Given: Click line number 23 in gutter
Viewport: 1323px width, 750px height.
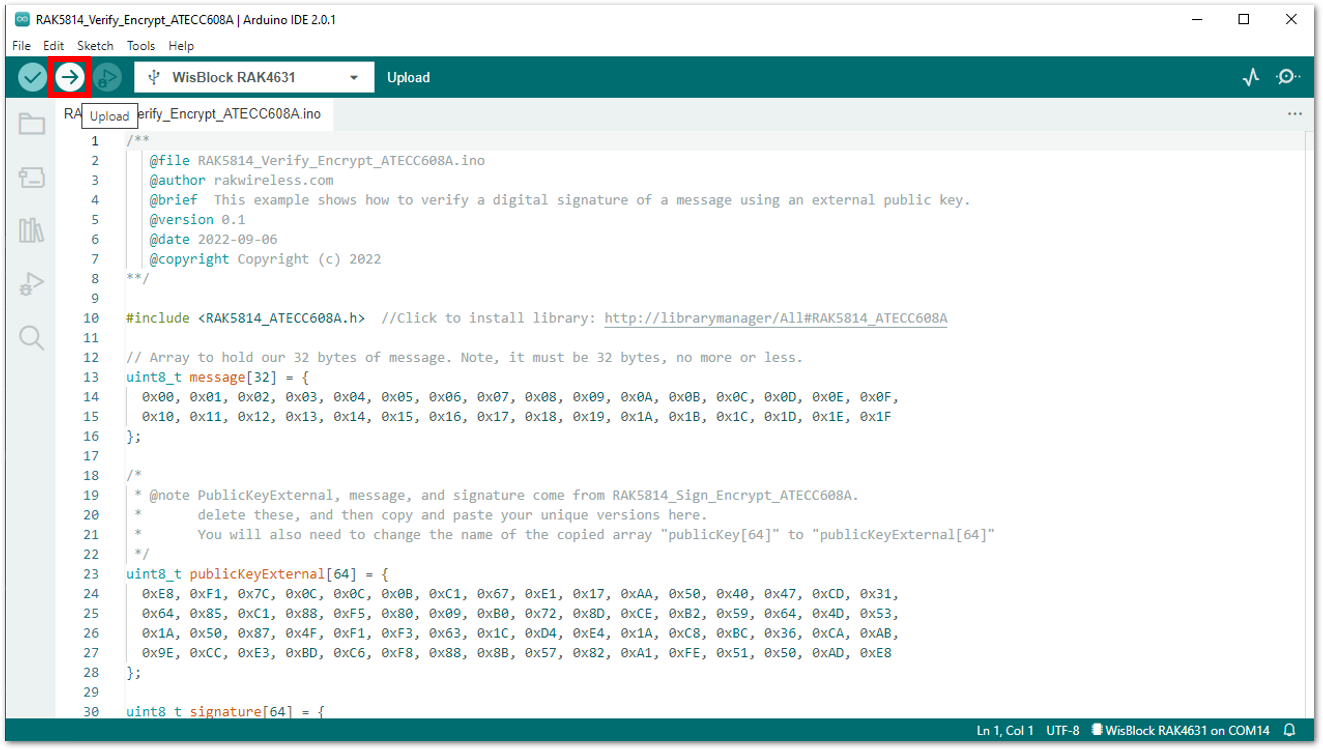Looking at the screenshot, I should click(x=91, y=574).
